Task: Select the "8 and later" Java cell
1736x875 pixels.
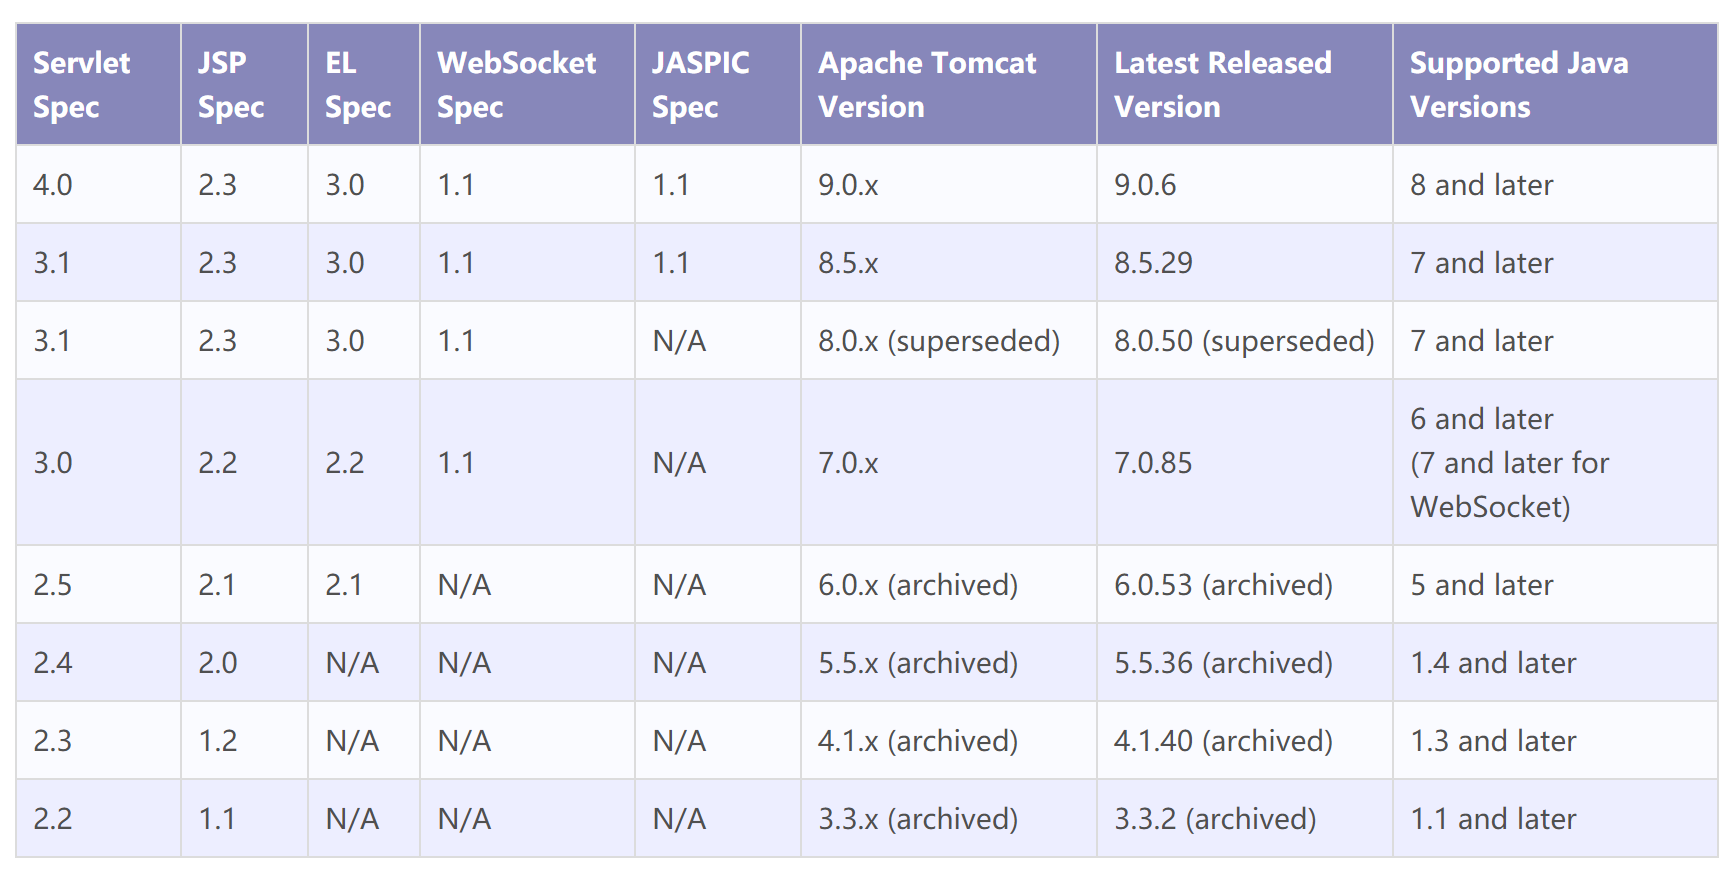Action: tap(1481, 185)
